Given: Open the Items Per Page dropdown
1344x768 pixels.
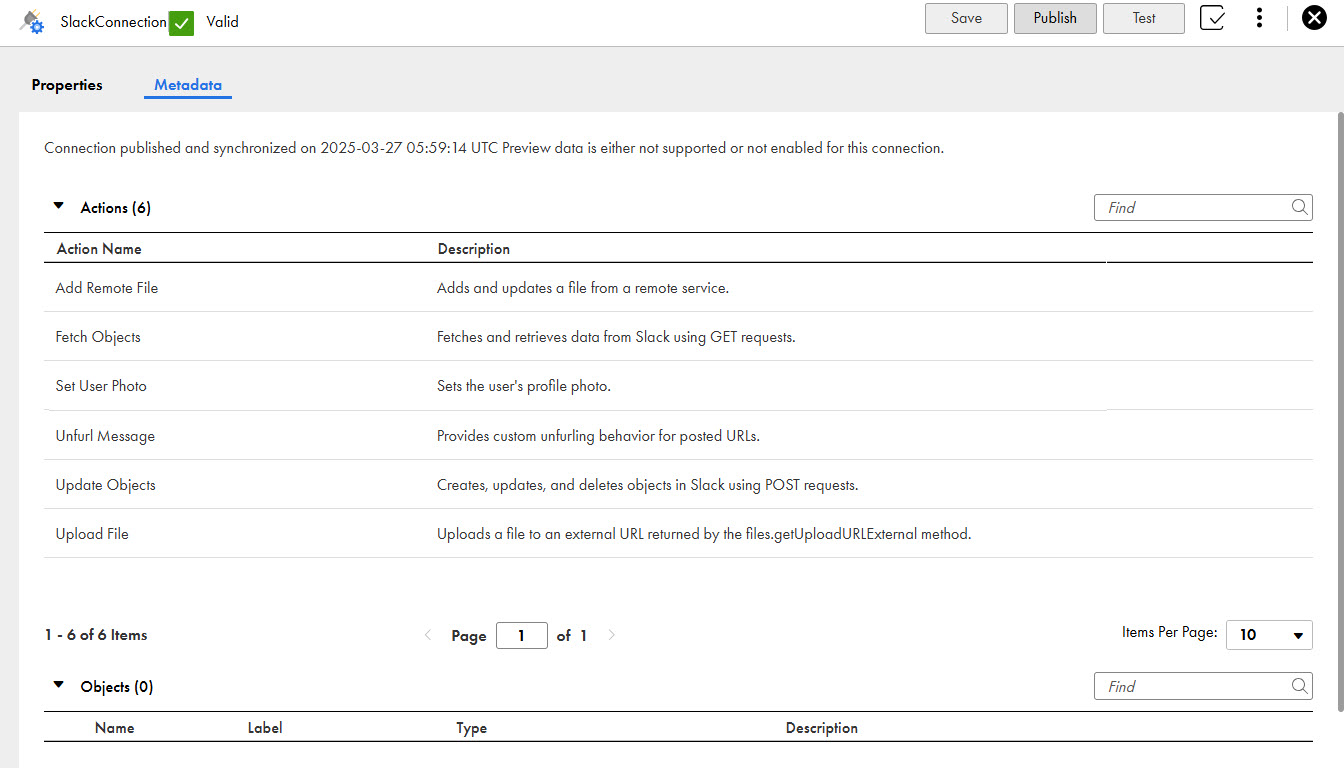Looking at the screenshot, I should (1269, 635).
